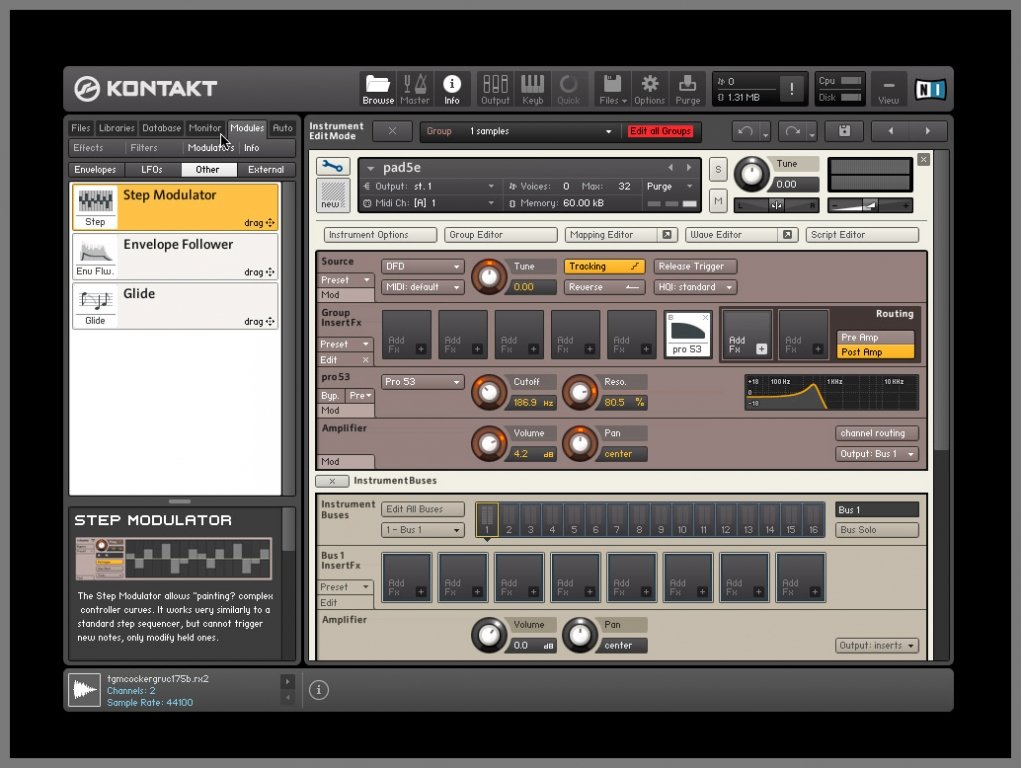
Task: Select Post Amp routing
Action: pos(874,352)
